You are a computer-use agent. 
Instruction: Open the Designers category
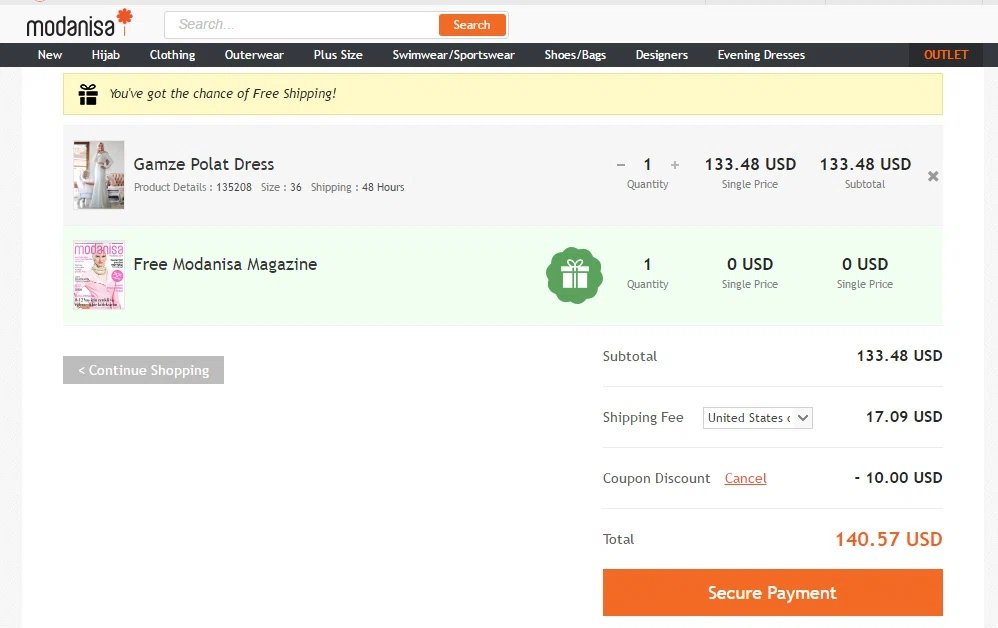(x=662, y=55)
